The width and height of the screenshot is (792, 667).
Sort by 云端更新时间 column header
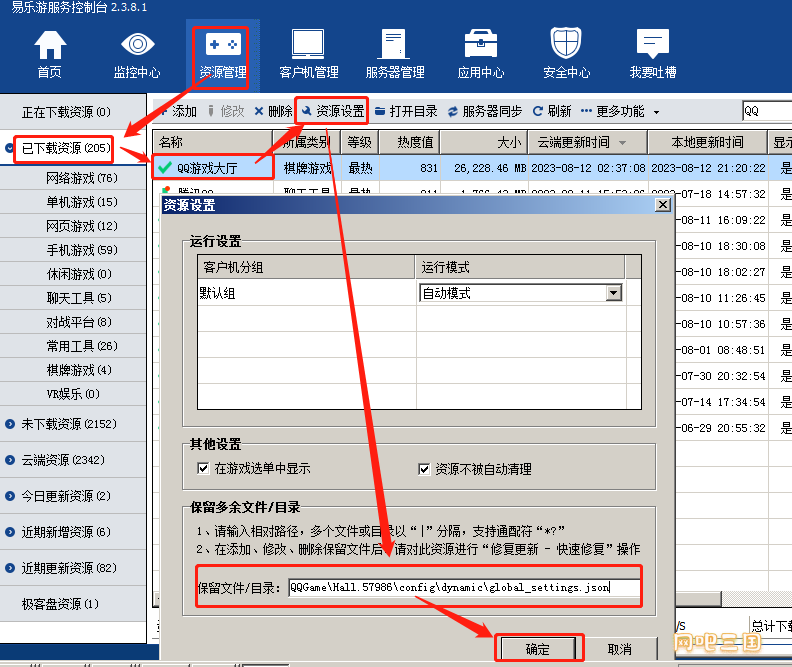(x=587, y=142)
